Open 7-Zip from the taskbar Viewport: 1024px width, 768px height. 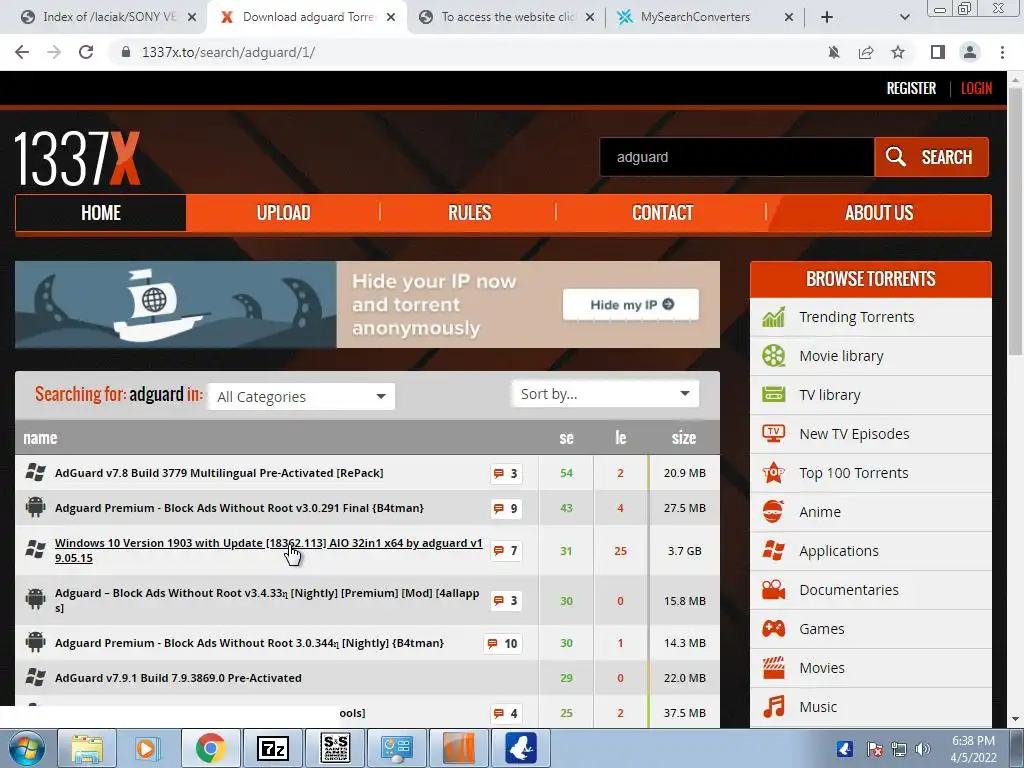click(x=272, y=748)
